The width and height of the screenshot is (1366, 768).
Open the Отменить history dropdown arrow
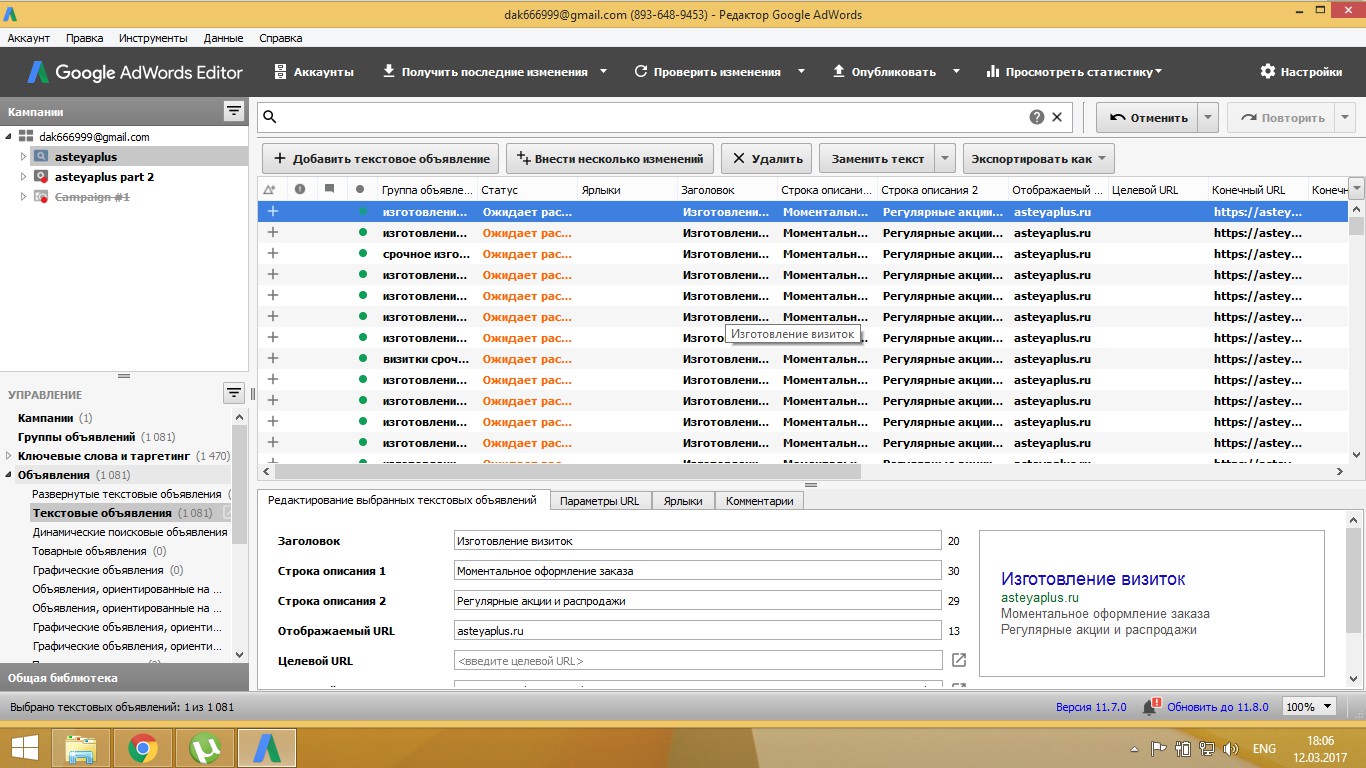click(x=1208, y=117)
